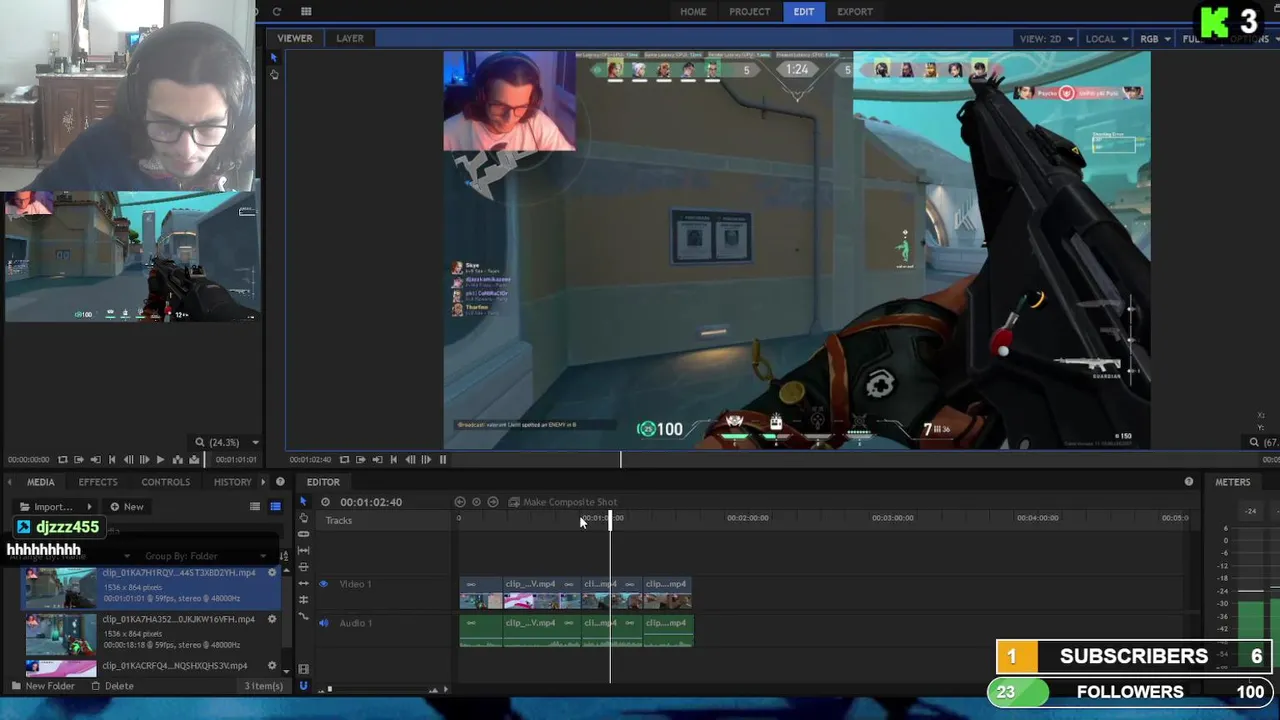This screenshot has height=720, width=1280.
Task: Open the EXPORT tab
Action: (855, 12)
